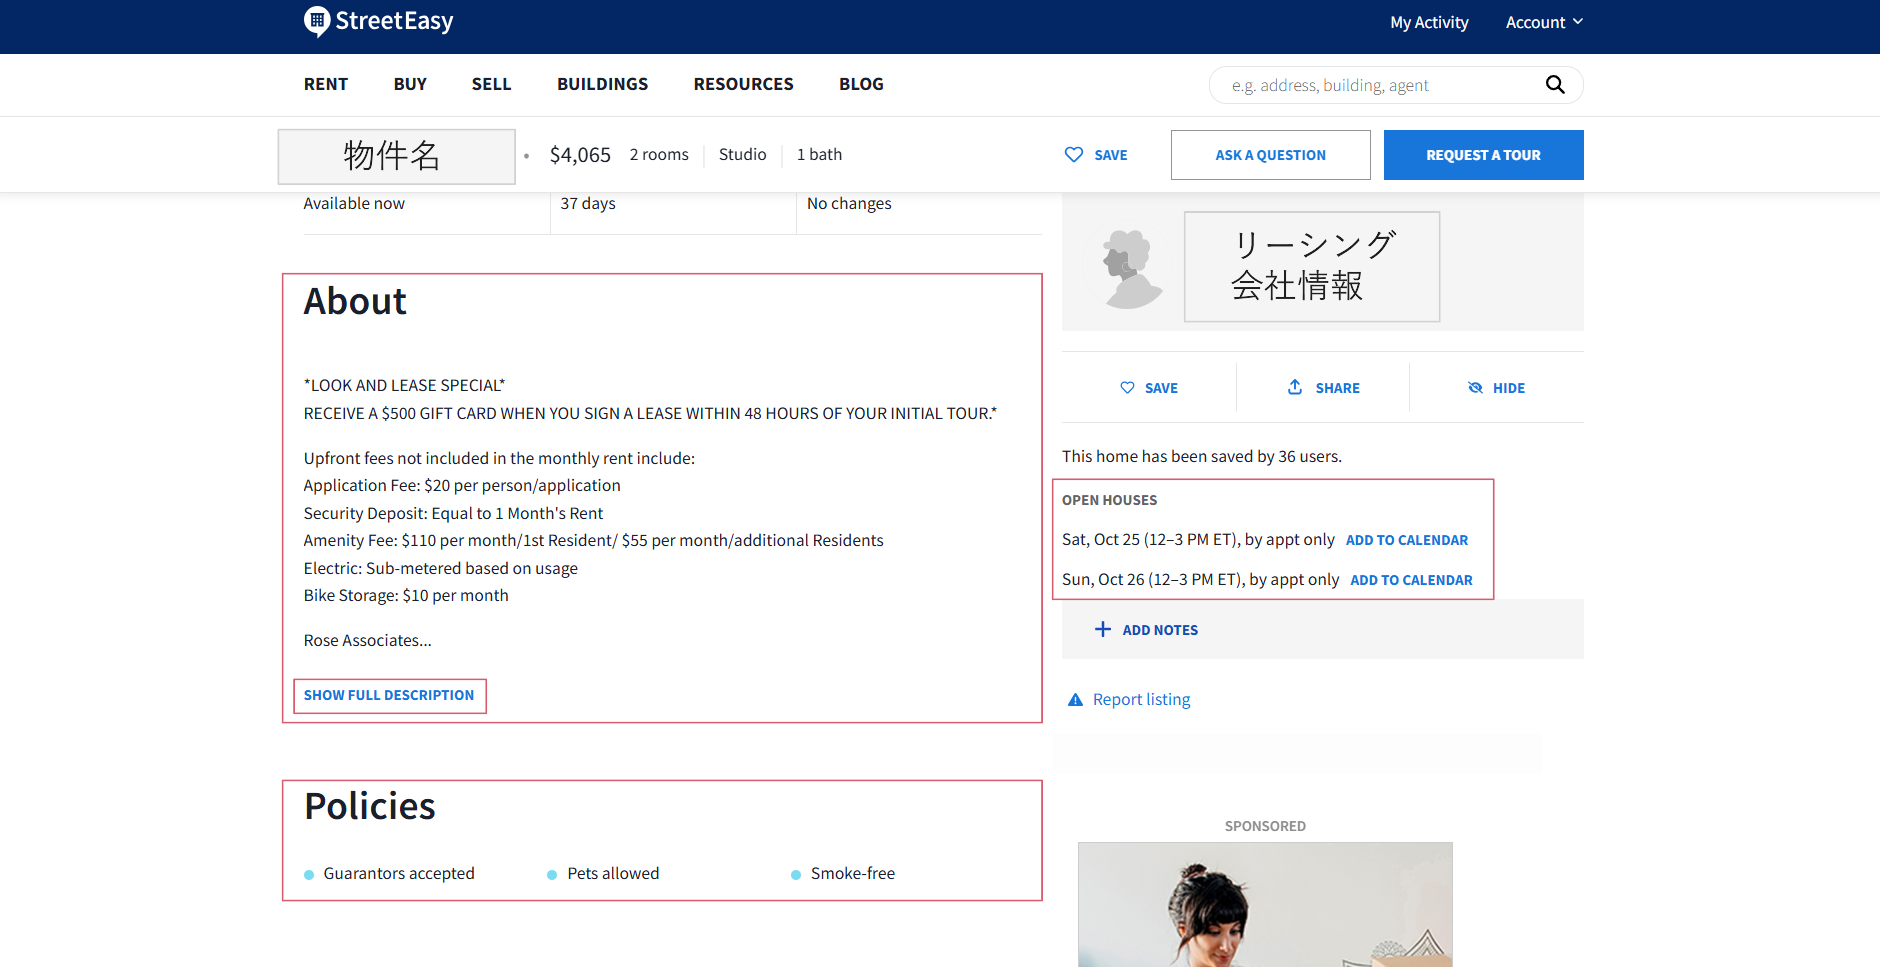The image size is (1880, 967).
Task: Open the Resources menu
Action: [743, 84]
